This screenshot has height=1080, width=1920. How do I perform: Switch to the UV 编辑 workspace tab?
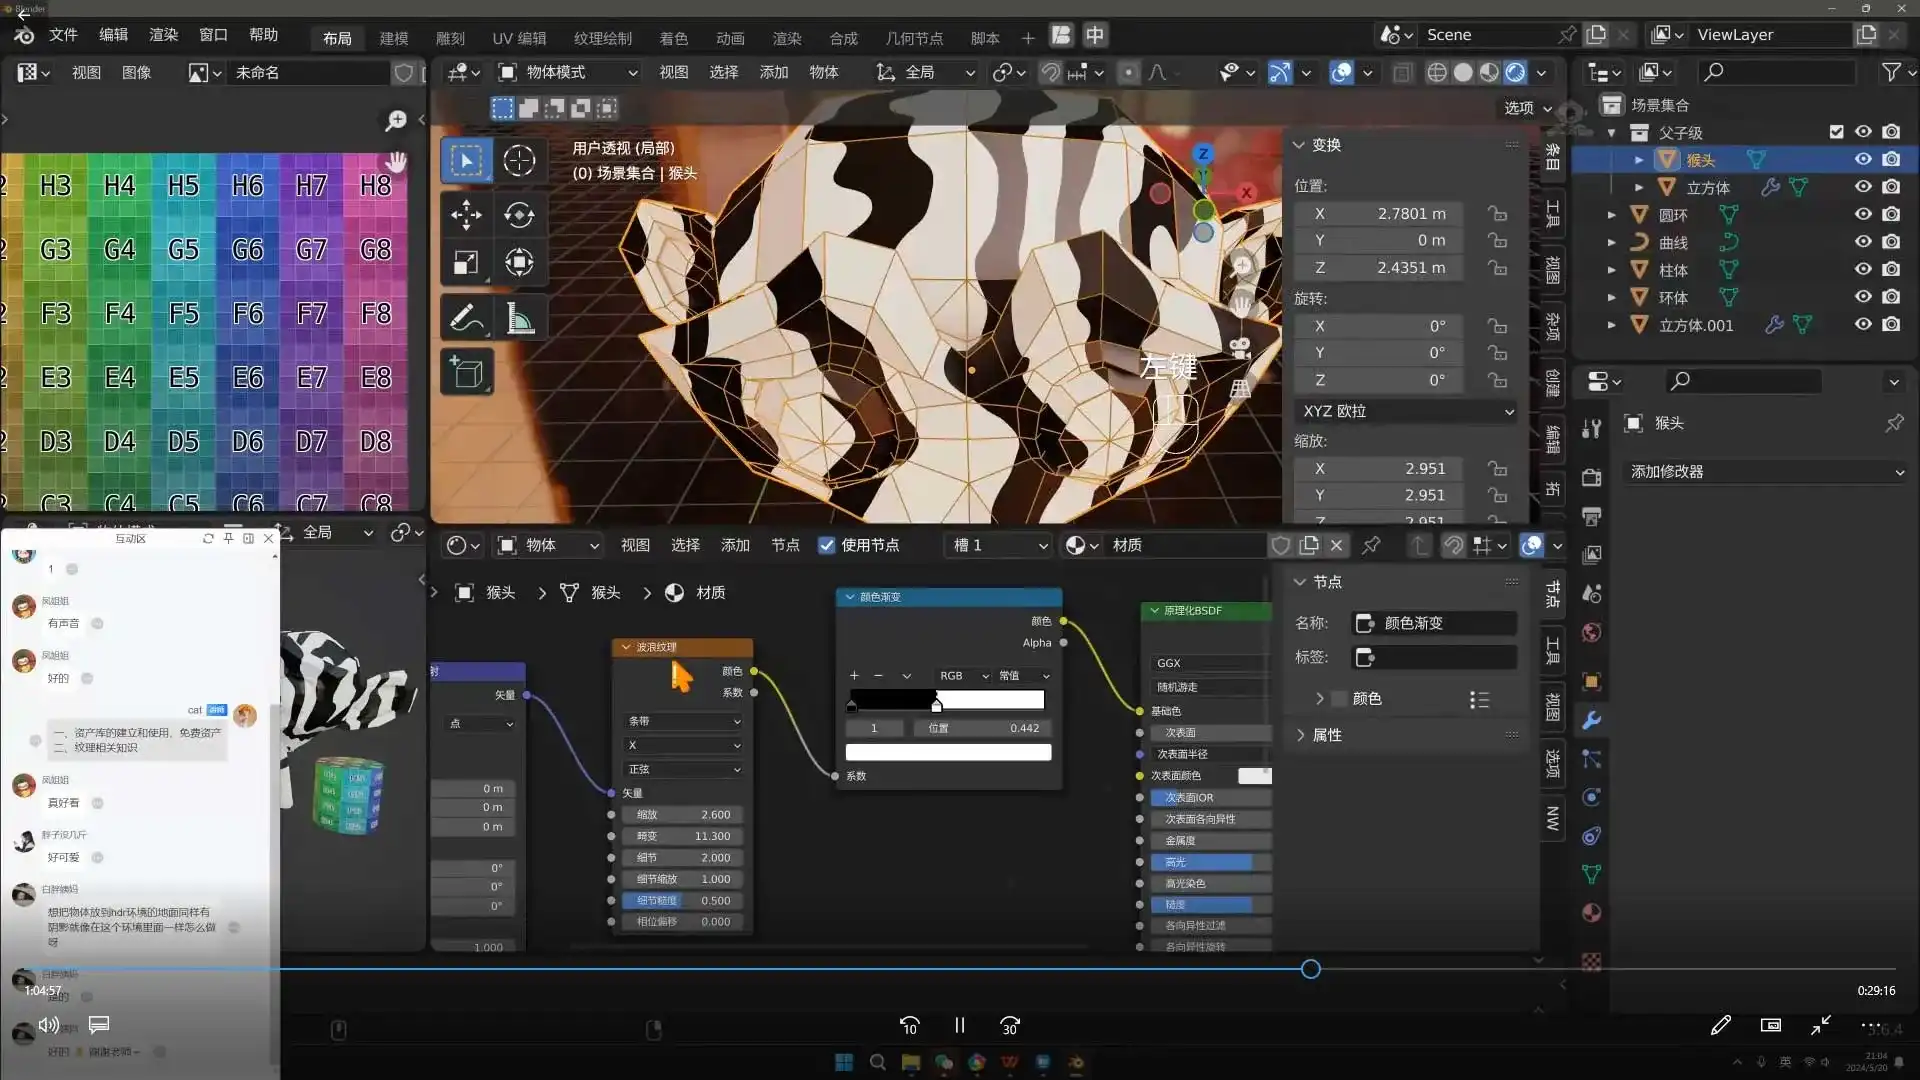(x=519, y=38)
